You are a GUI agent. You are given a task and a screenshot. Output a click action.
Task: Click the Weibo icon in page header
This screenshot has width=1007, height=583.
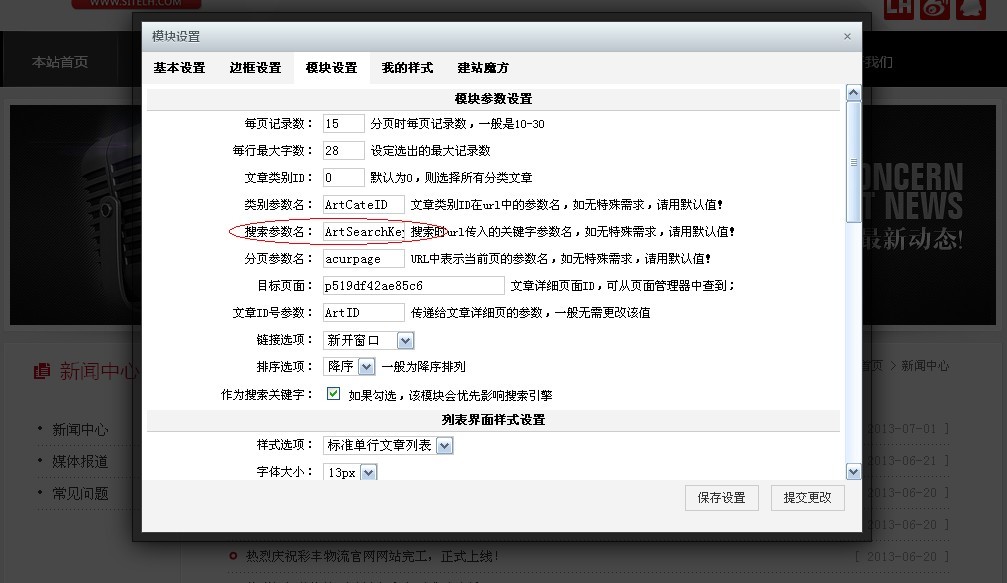935,8
